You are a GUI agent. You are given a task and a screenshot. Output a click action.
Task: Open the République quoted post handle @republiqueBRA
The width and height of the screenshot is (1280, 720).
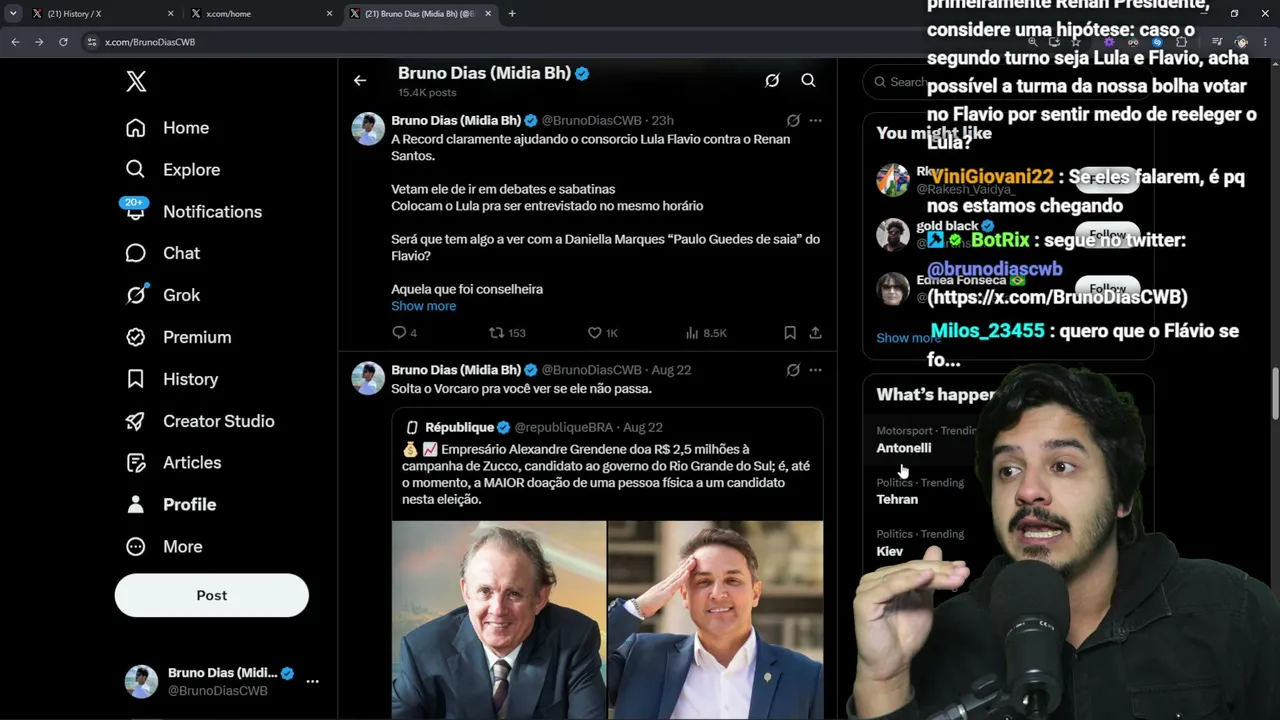[x=564, y=428]
